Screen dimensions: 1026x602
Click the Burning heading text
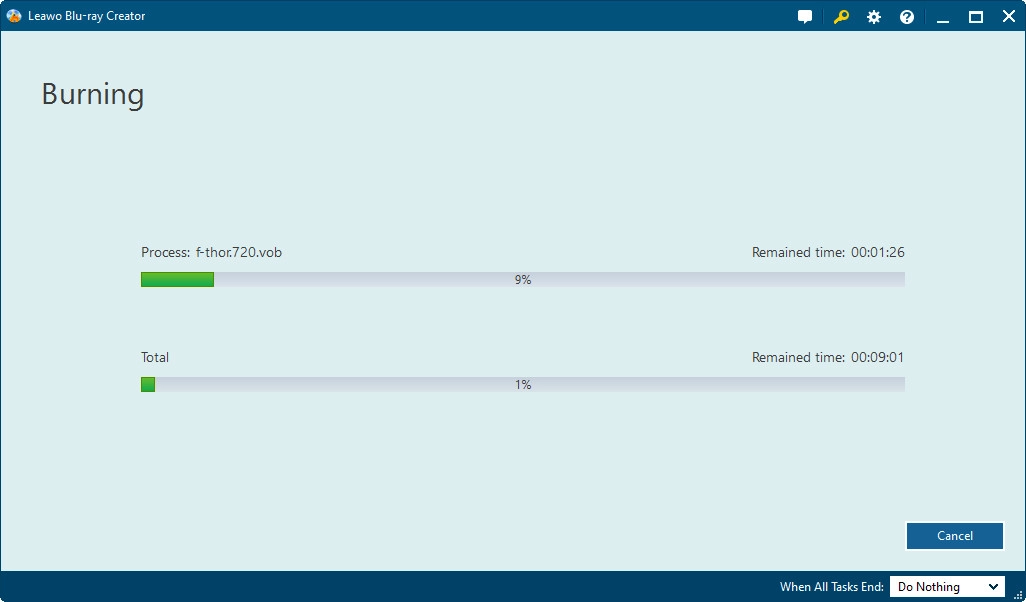[x=93, y=94]
